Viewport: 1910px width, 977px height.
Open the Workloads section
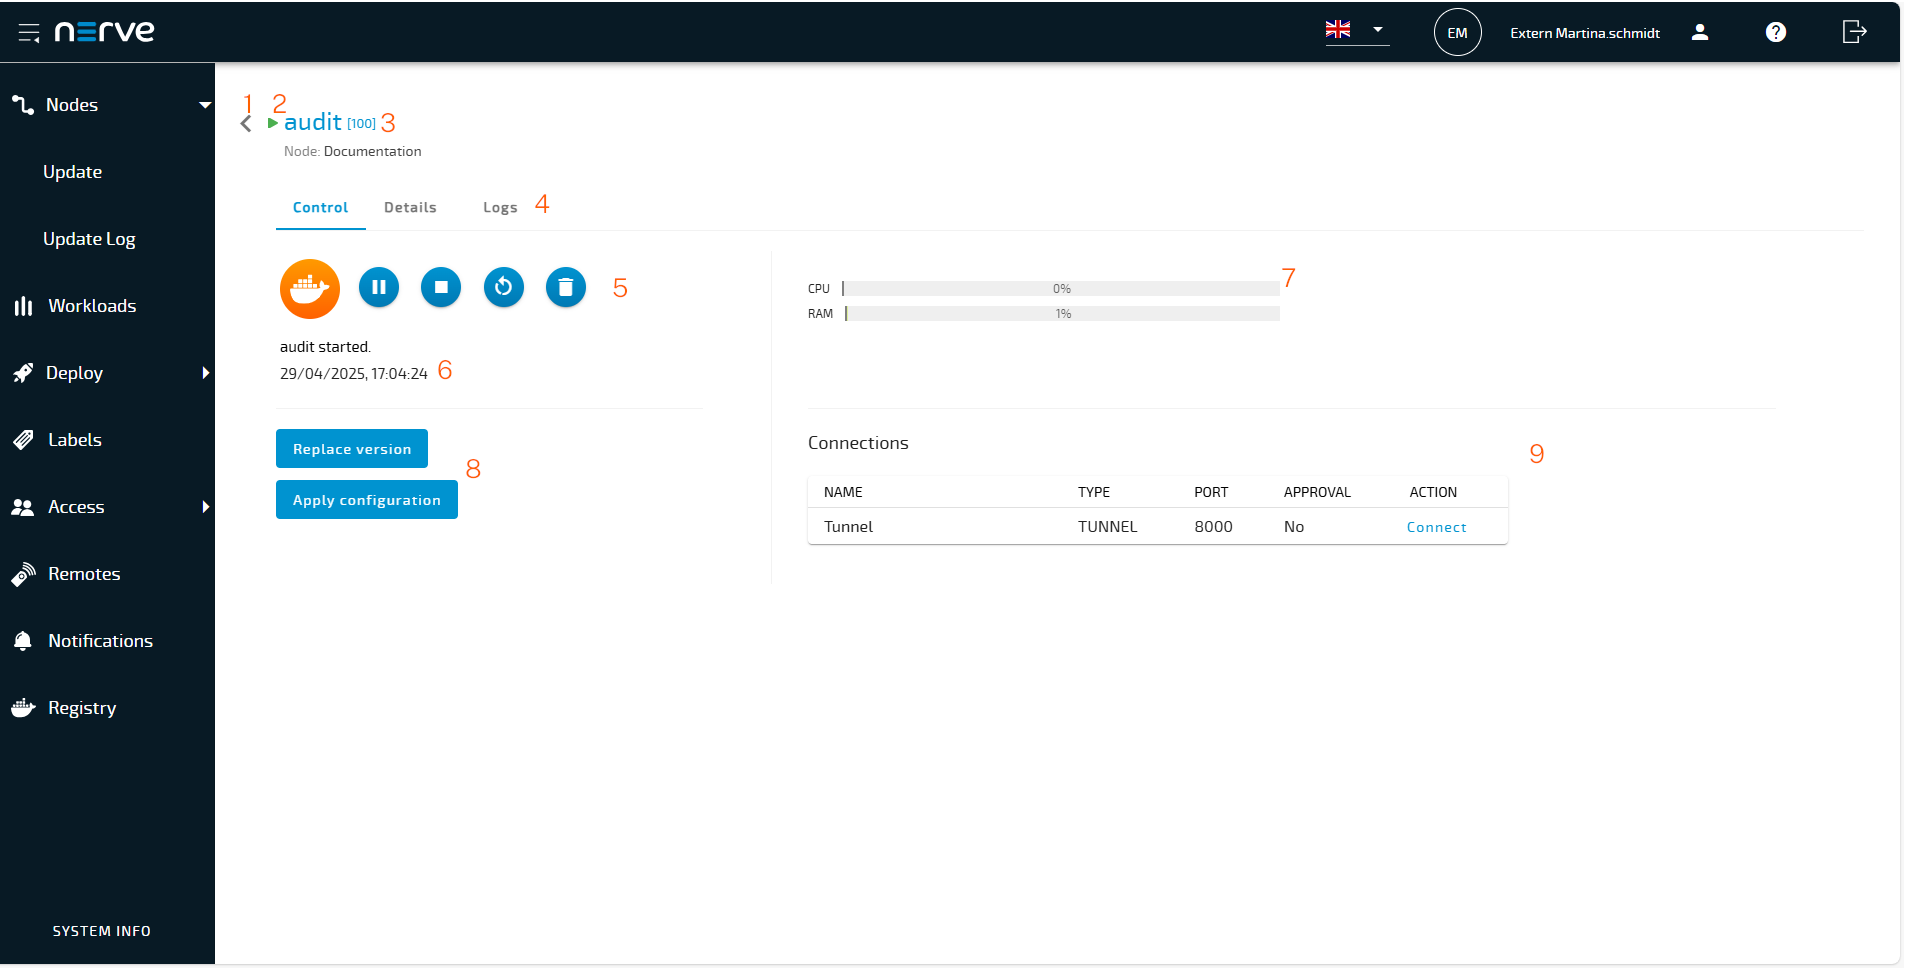coord(92,305)
